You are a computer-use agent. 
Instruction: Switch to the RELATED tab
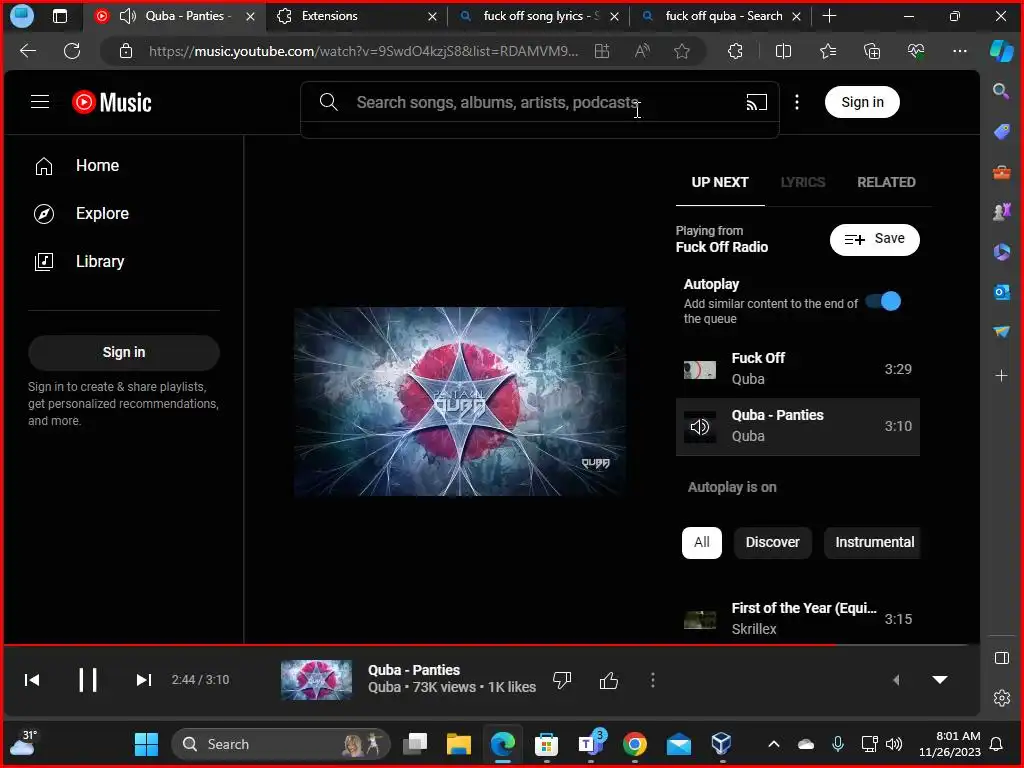886,182
